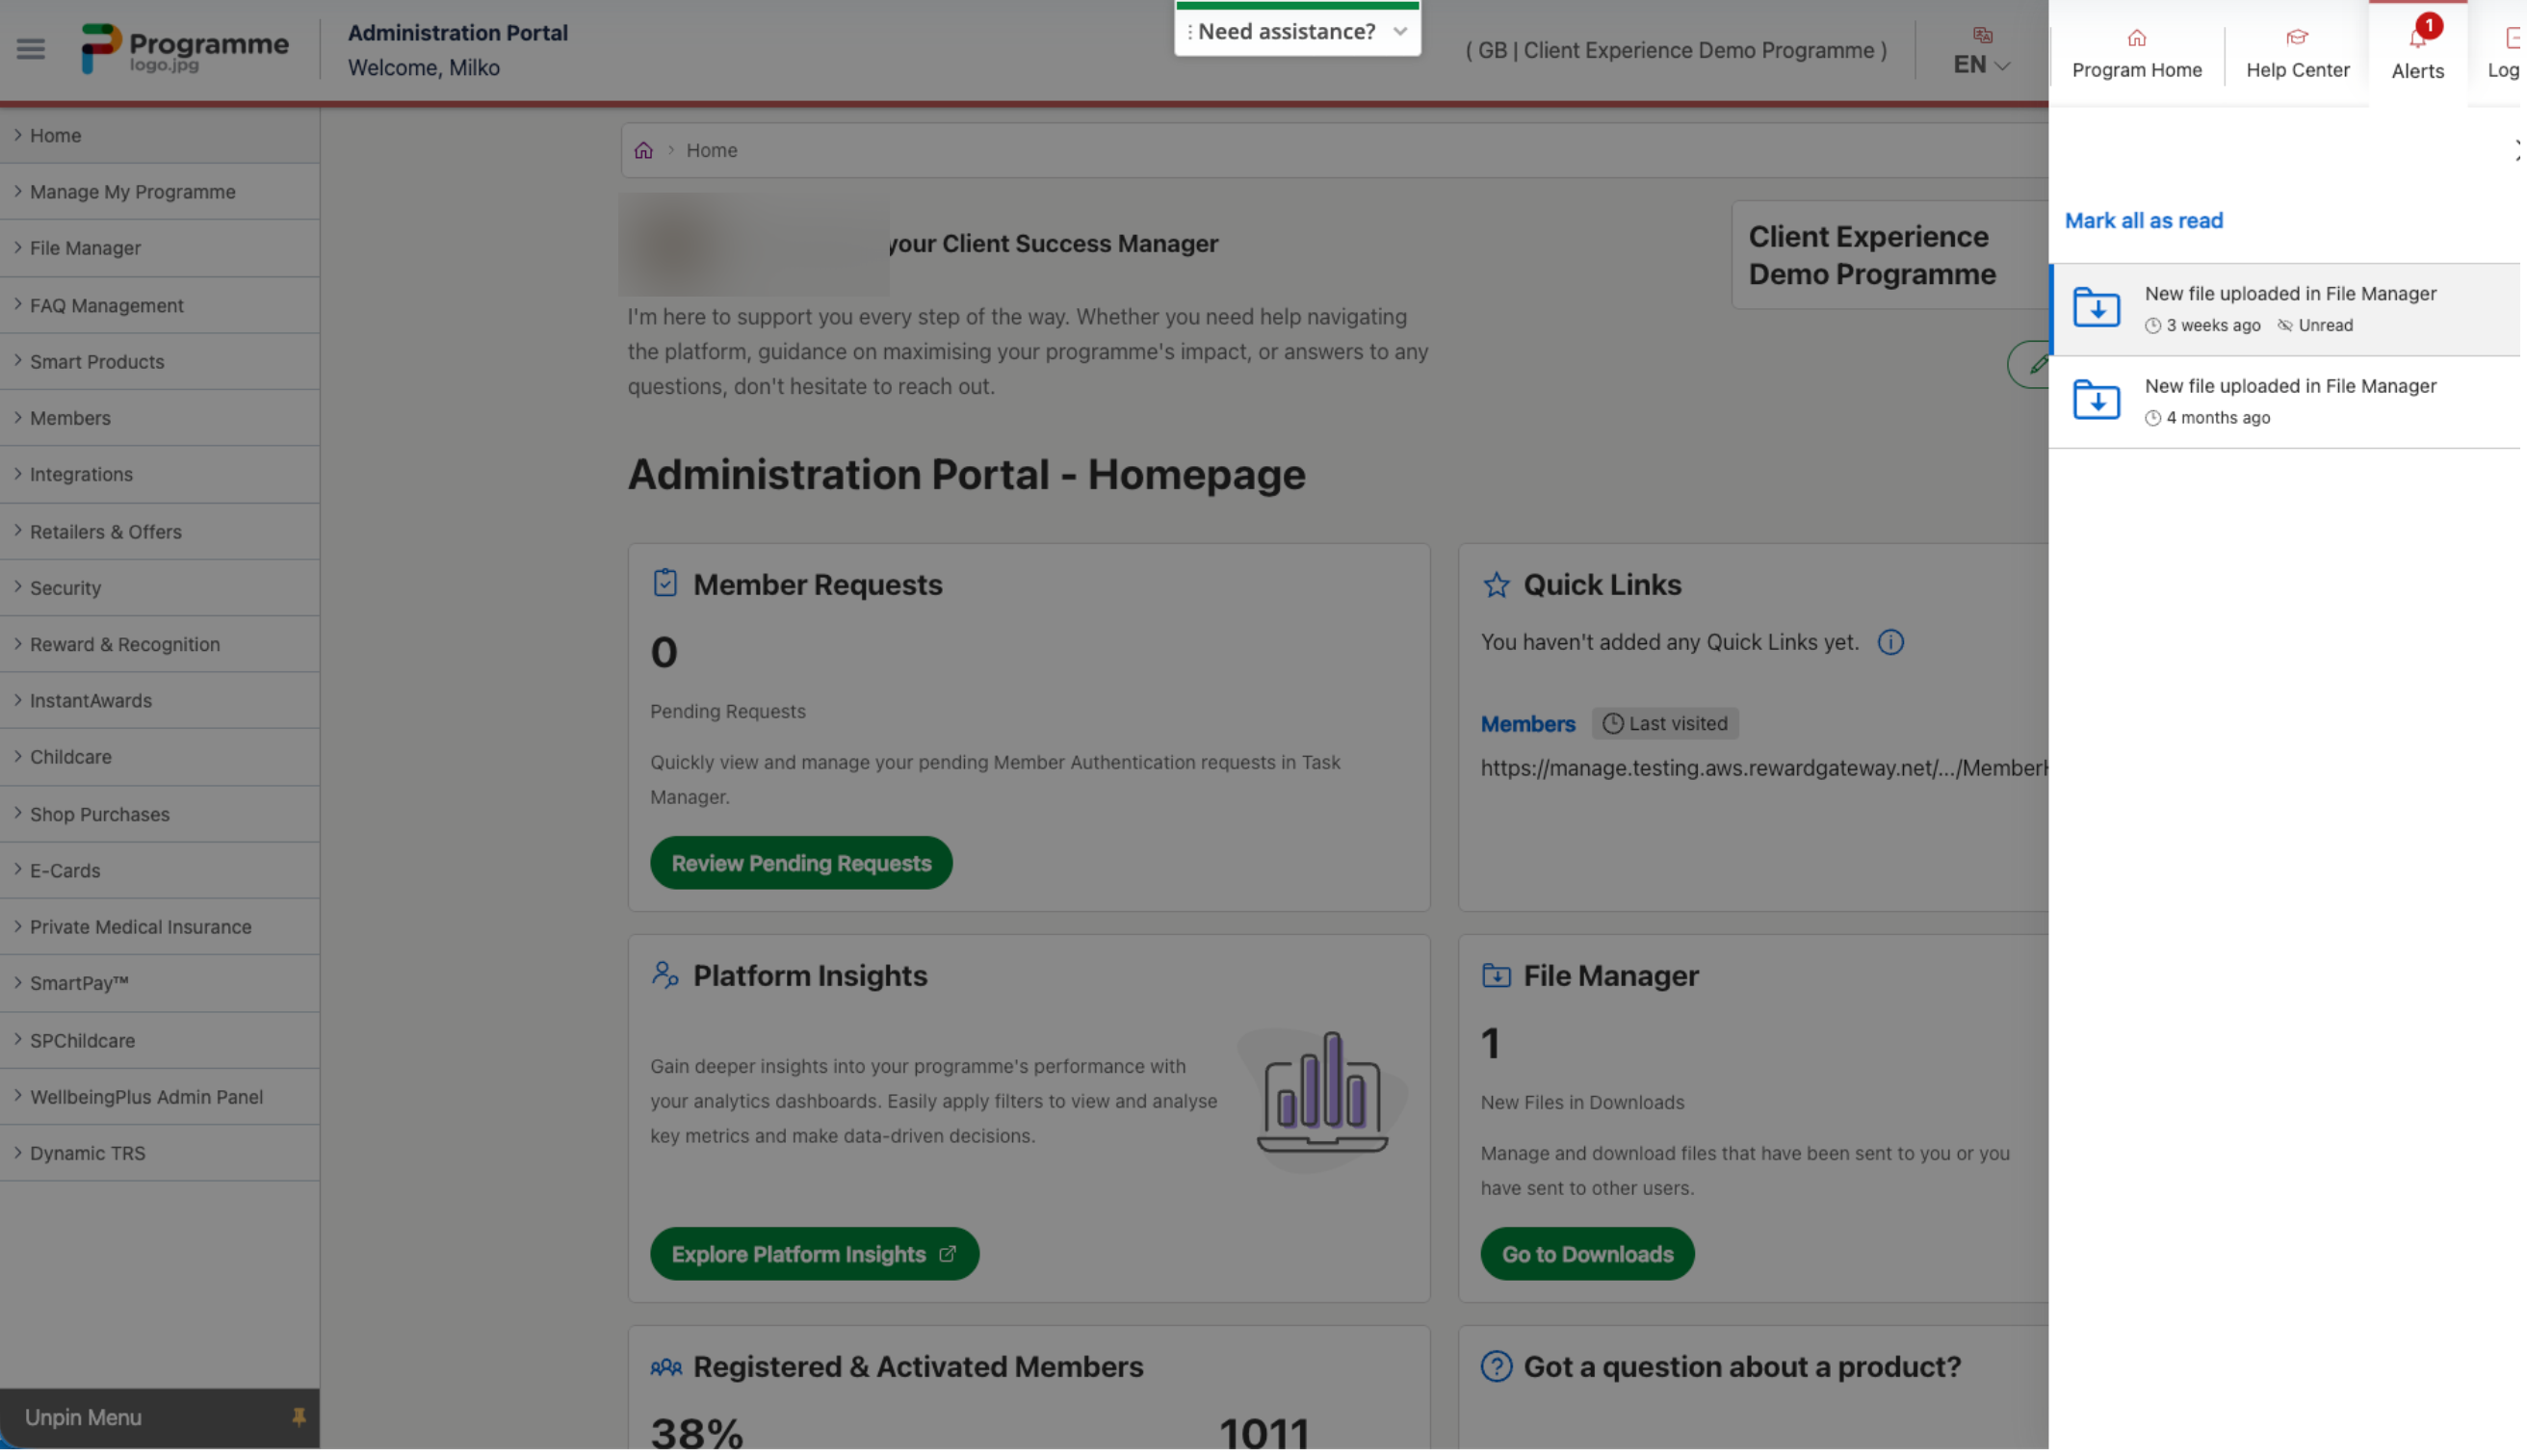Expand Manage My Programme menu item
The height and width of the screenshot is (1456, 2527).
tap(133, 192)
